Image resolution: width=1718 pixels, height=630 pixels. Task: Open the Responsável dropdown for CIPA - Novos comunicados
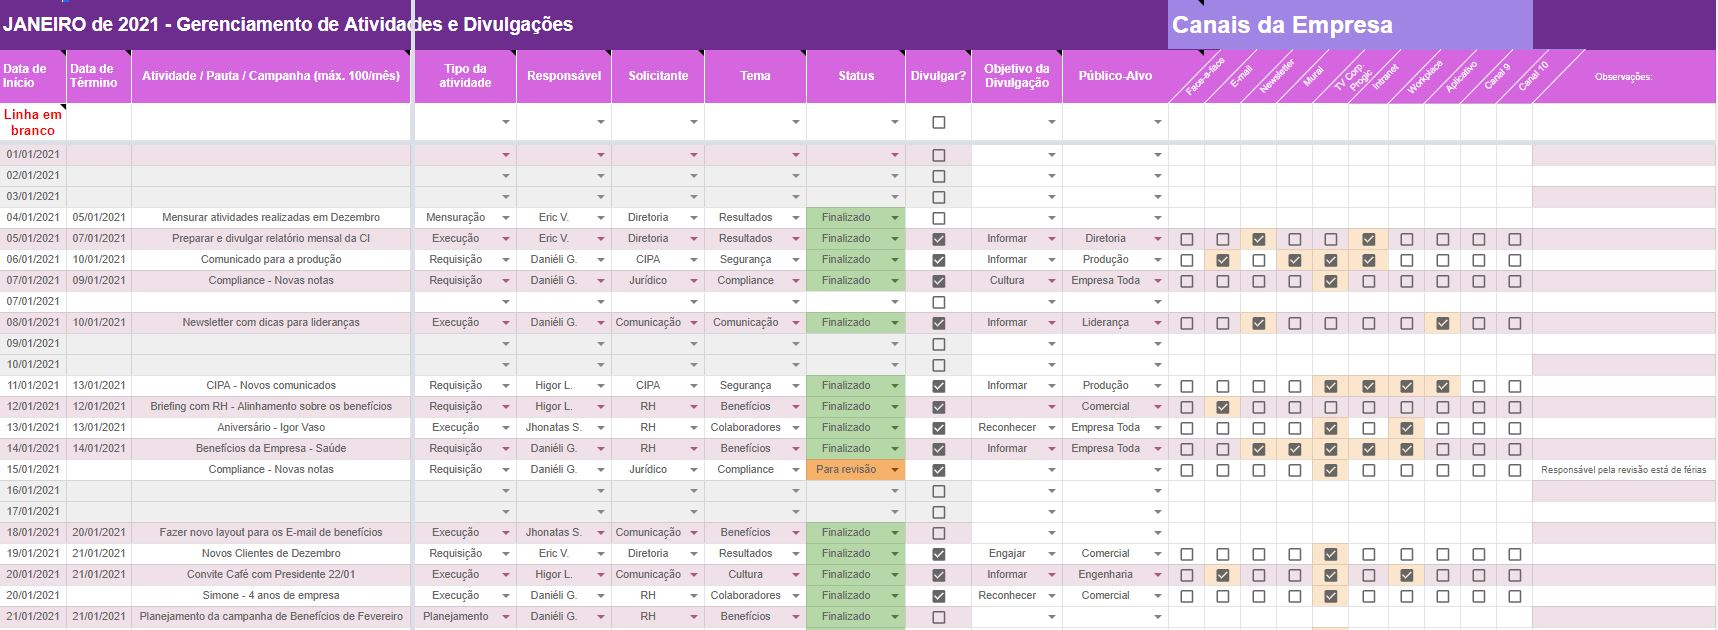pyautogui.click(x=601, y=386)
